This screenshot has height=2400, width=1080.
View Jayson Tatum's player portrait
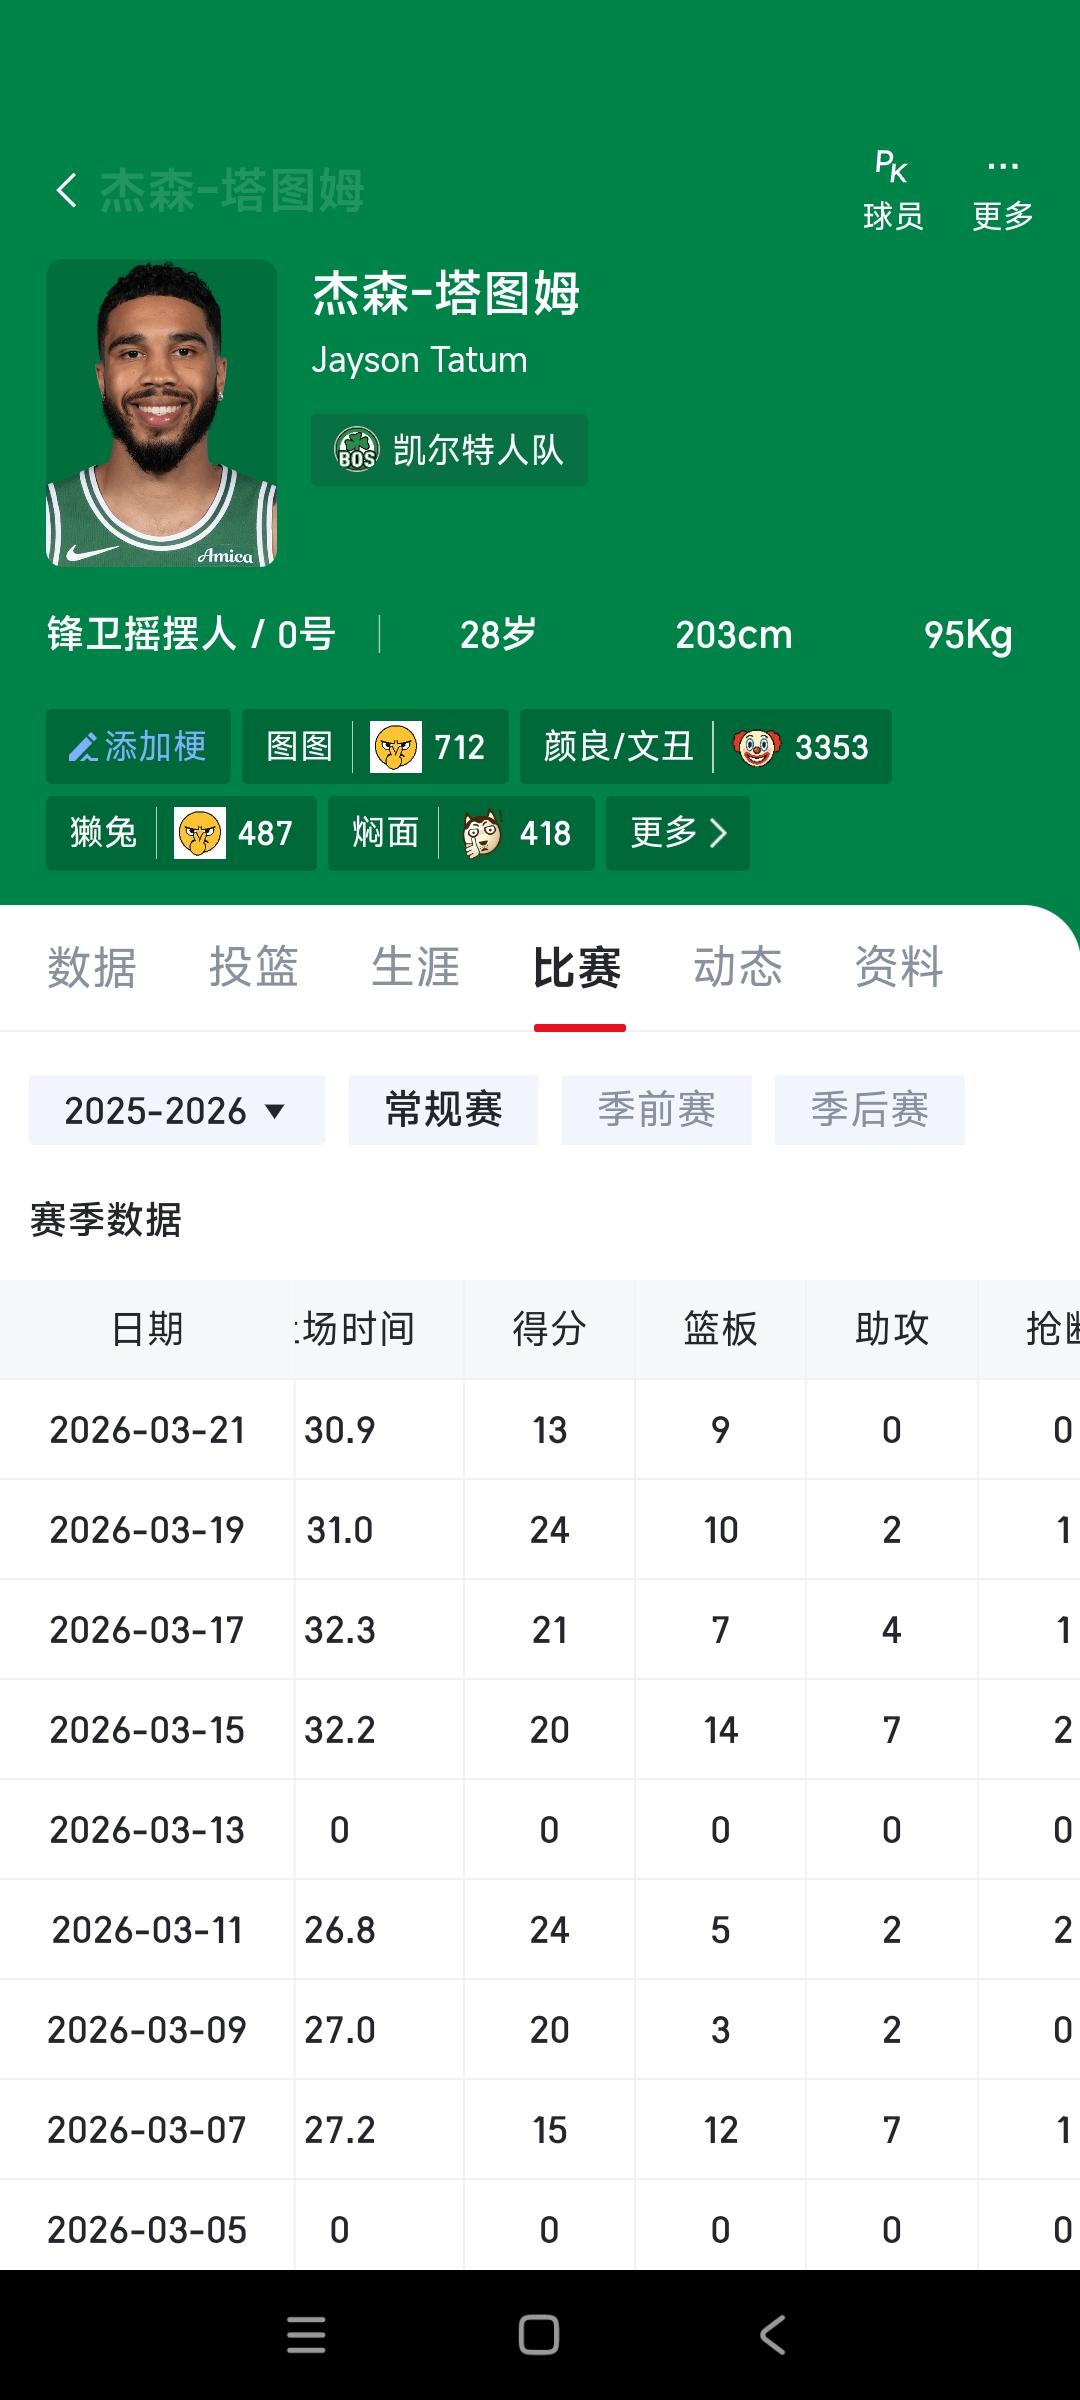pyautogui.click(x=161, y=413)
